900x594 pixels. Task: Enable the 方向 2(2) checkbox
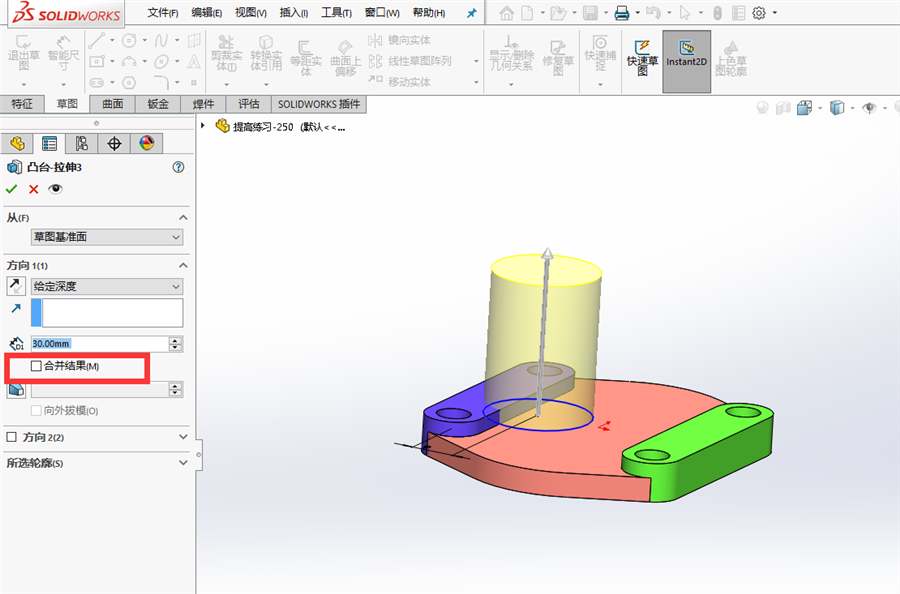click(x=11, y=437)
